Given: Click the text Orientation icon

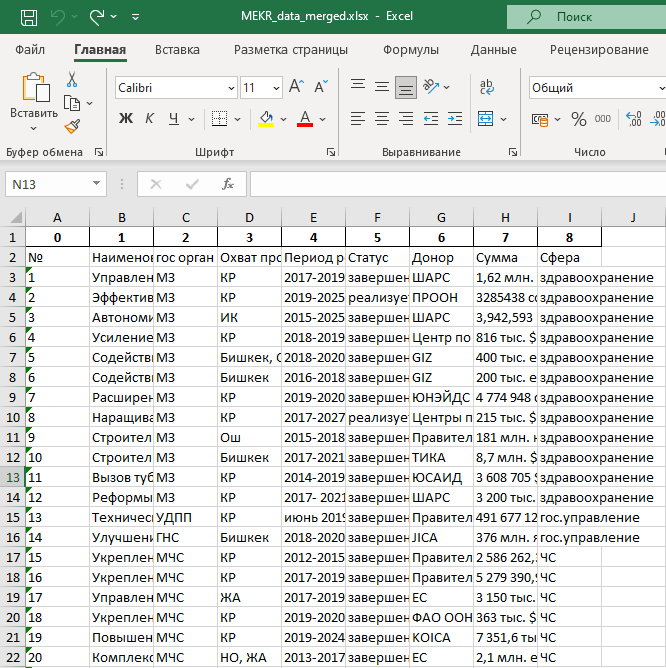Looking at the screenshot, I should [x=431, y=87].
